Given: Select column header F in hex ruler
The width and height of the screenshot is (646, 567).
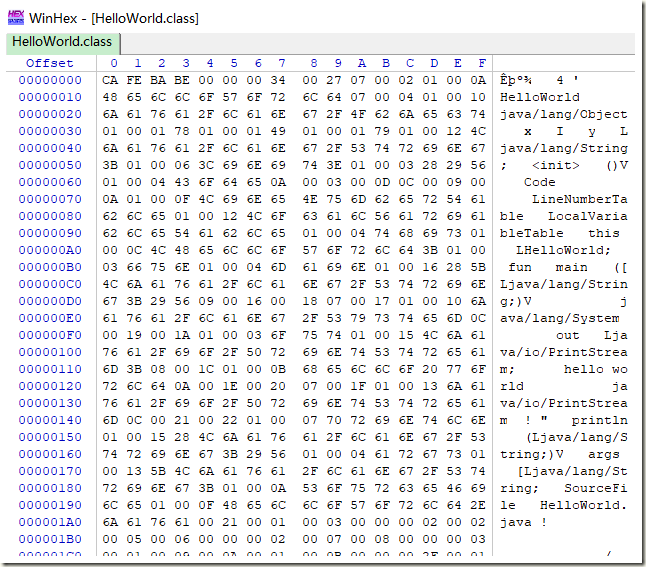Looking at the screenshot, I should click(x=482, y=63).
